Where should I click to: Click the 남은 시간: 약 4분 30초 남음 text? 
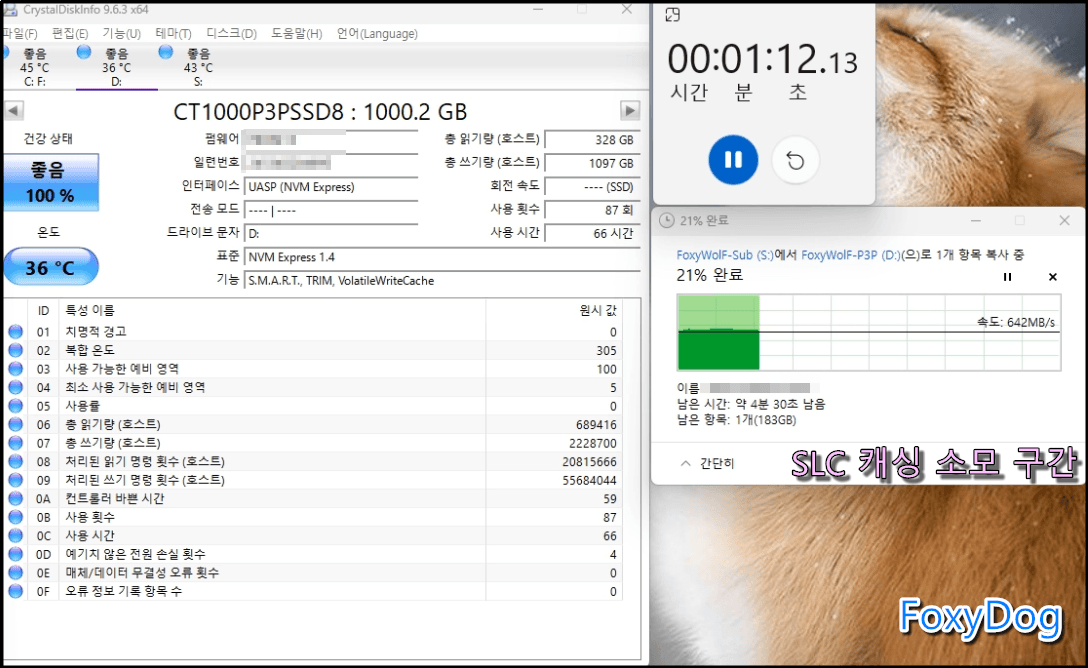click(751, 404)
